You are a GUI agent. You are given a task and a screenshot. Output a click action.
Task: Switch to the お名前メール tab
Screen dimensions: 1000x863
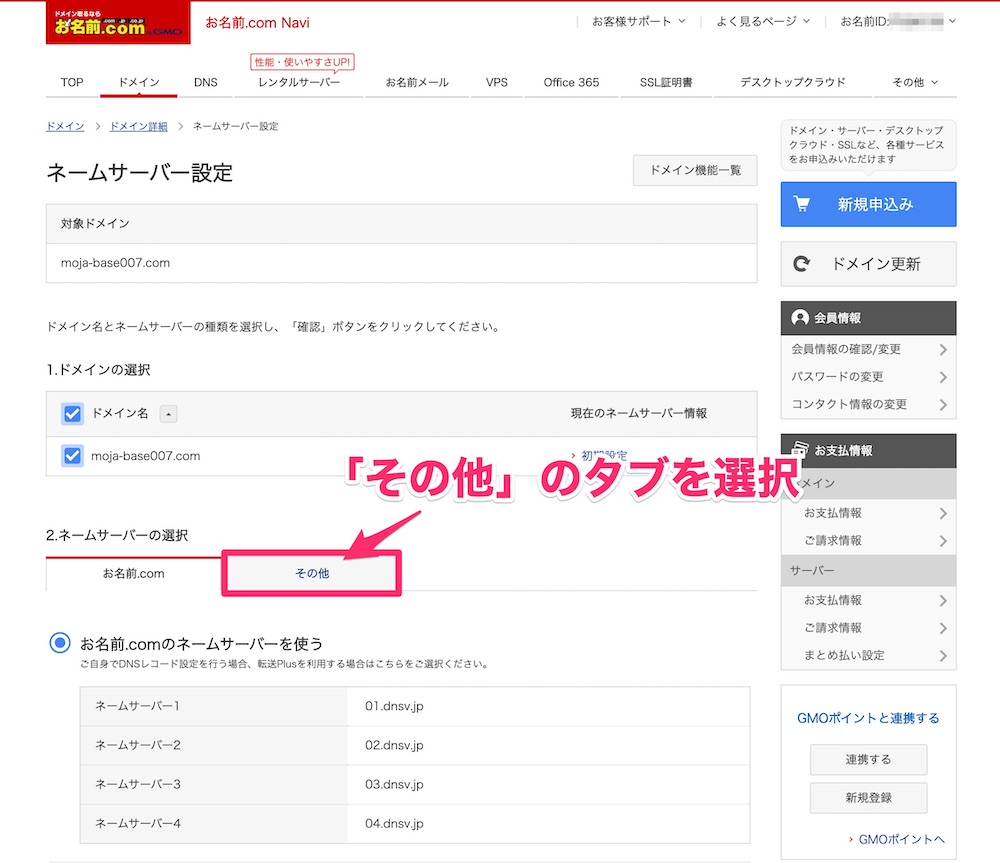pos(417,82)
